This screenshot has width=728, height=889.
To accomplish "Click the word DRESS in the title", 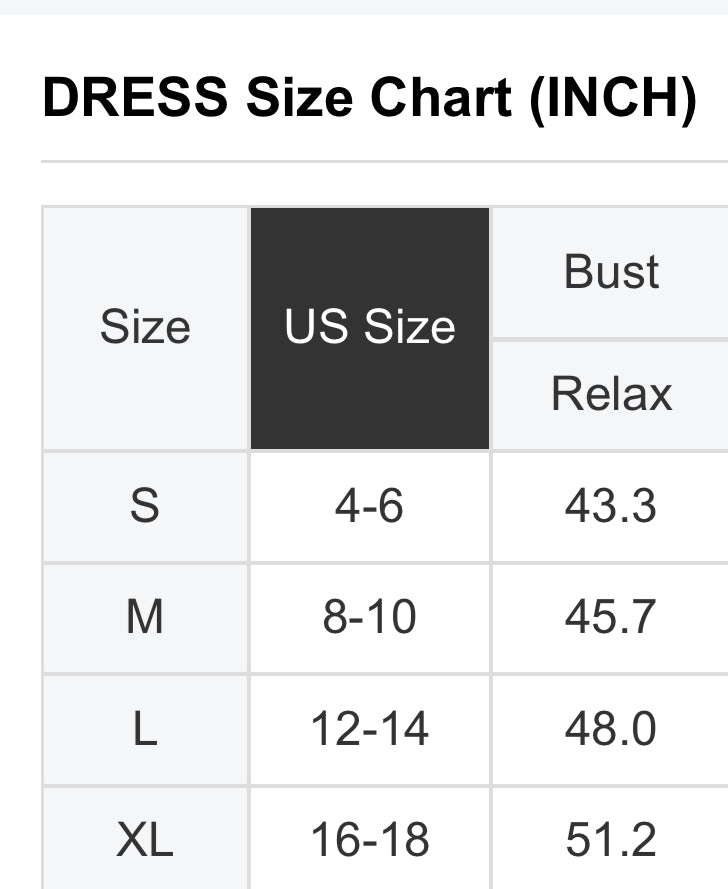I will pos(135,97).
